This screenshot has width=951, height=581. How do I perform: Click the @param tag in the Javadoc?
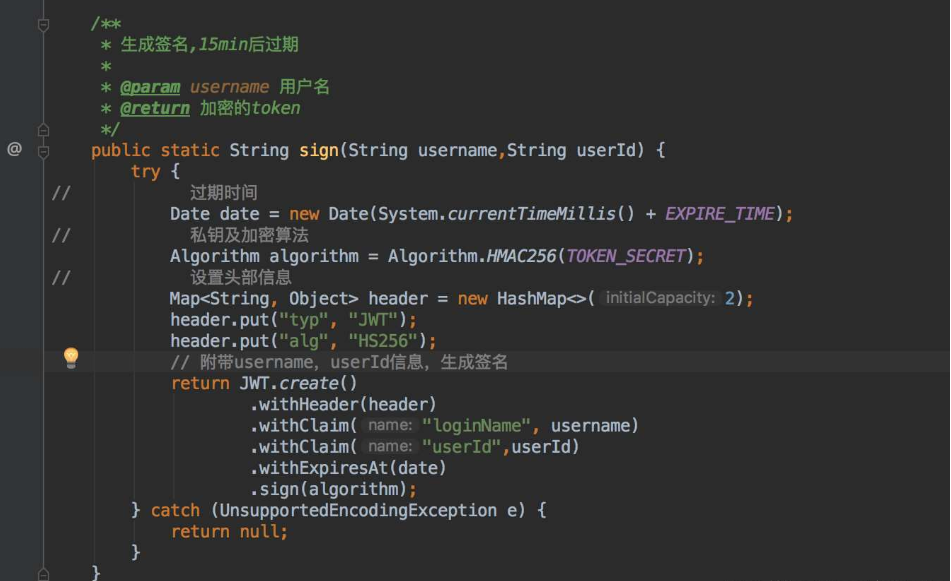pos(150,87)
